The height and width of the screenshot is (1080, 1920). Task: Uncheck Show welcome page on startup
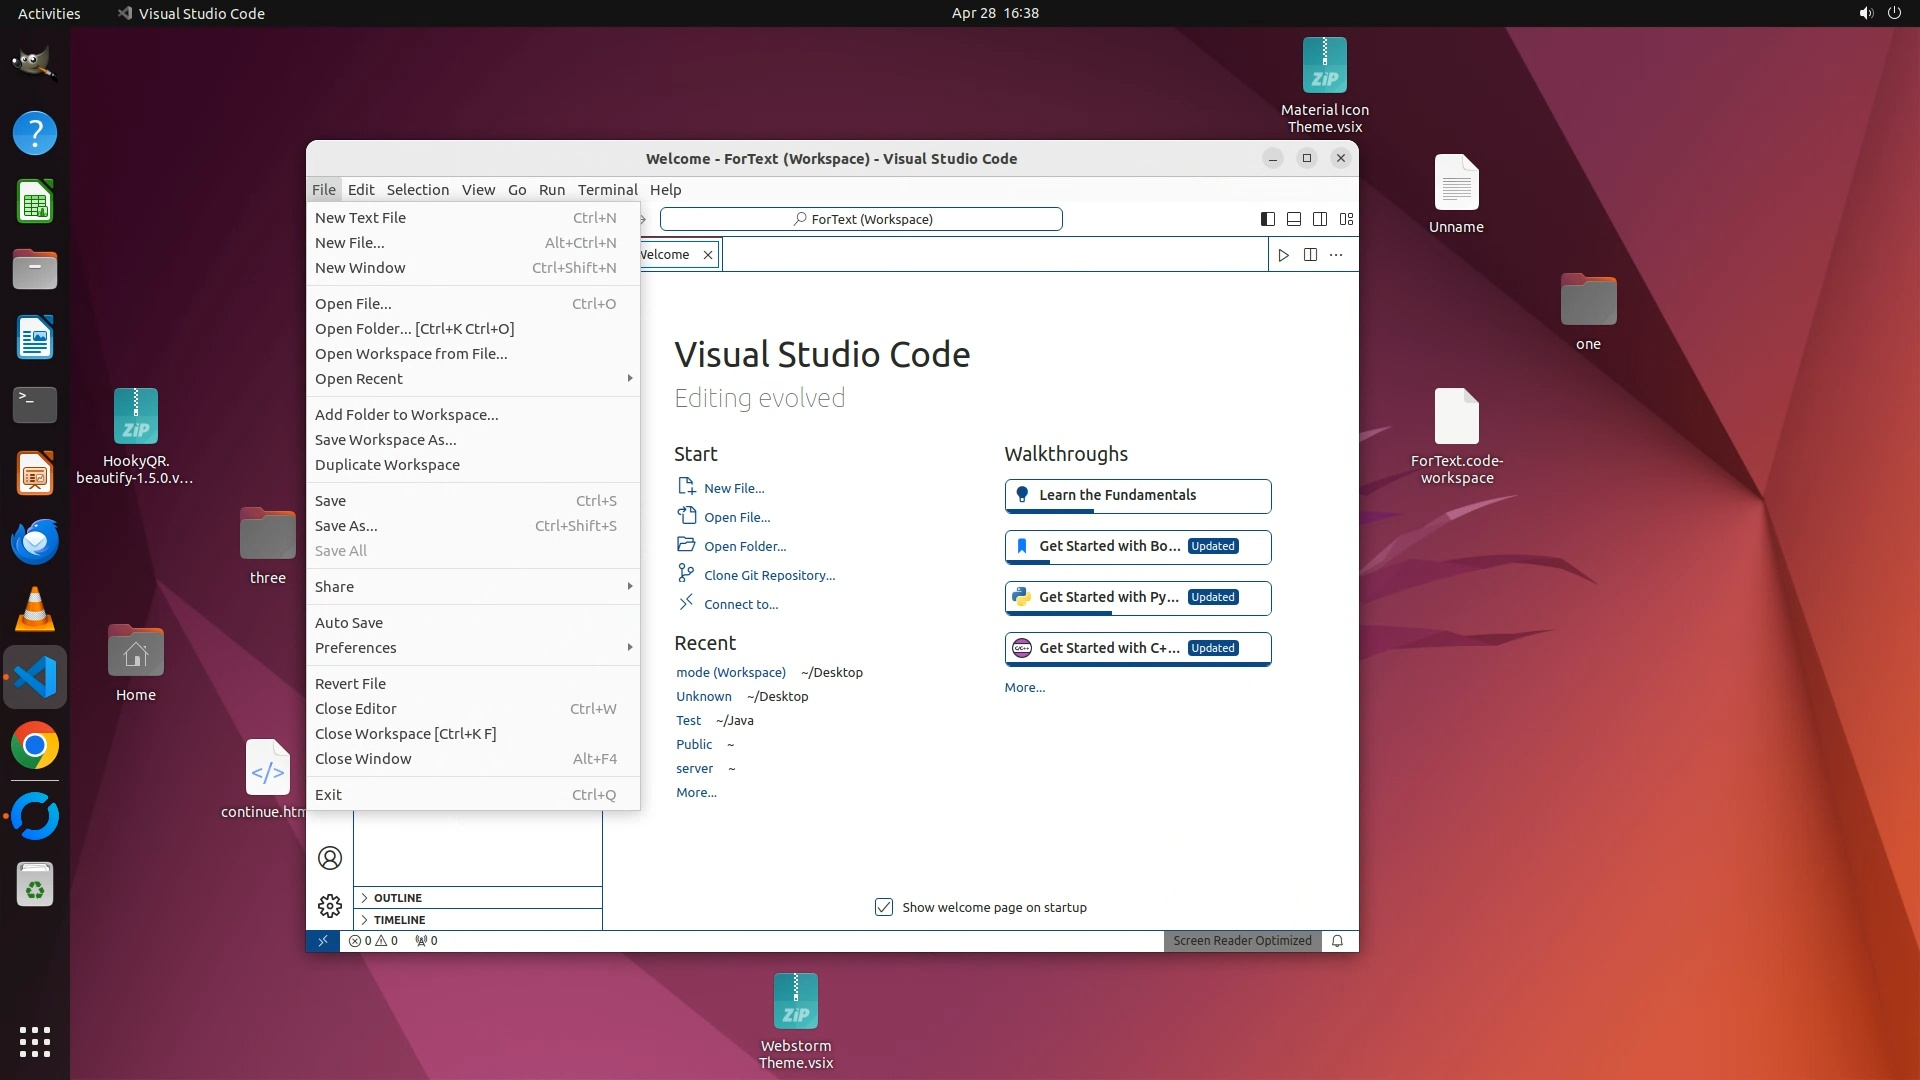tap(884, 907)
